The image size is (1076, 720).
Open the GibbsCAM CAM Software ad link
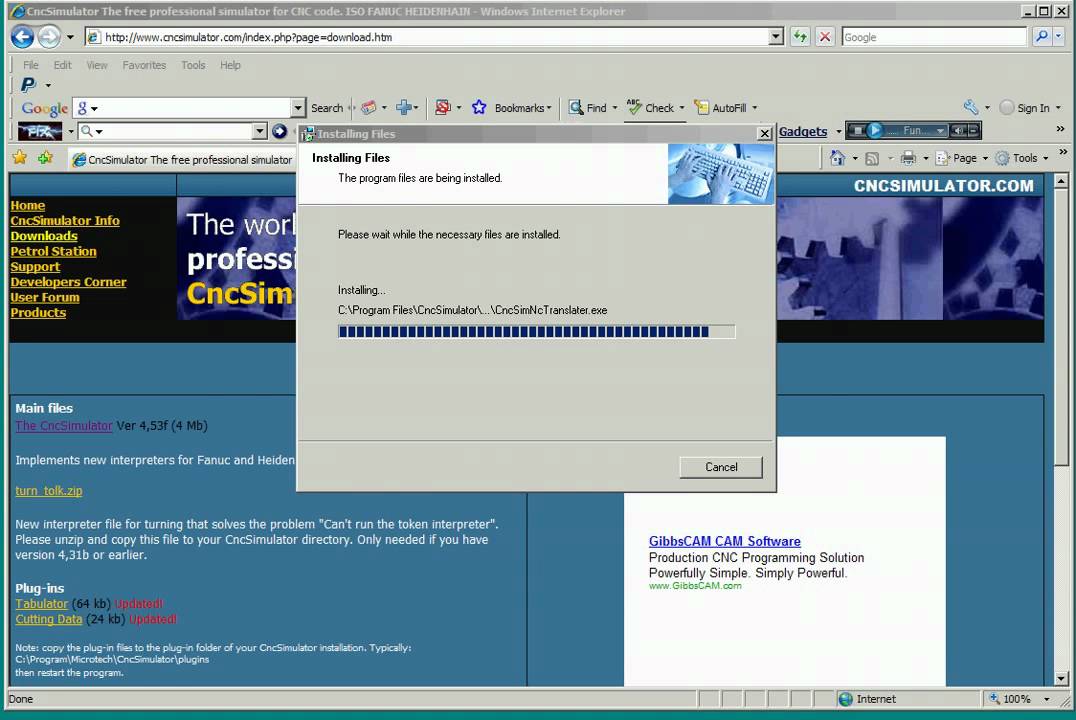click(725, 542)
